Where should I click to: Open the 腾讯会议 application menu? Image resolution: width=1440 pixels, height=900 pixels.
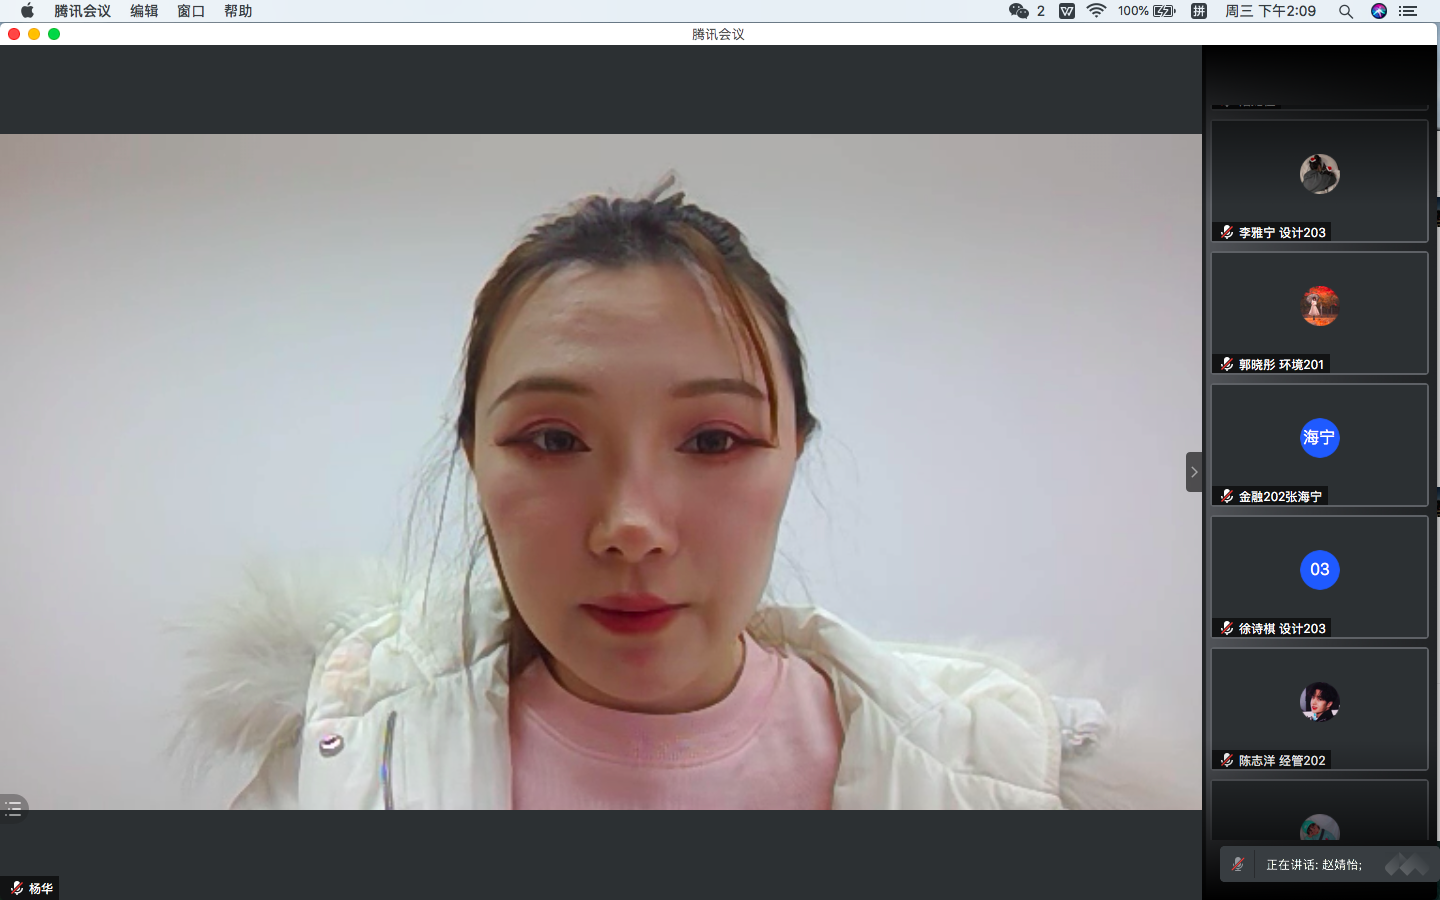[82, 11]
